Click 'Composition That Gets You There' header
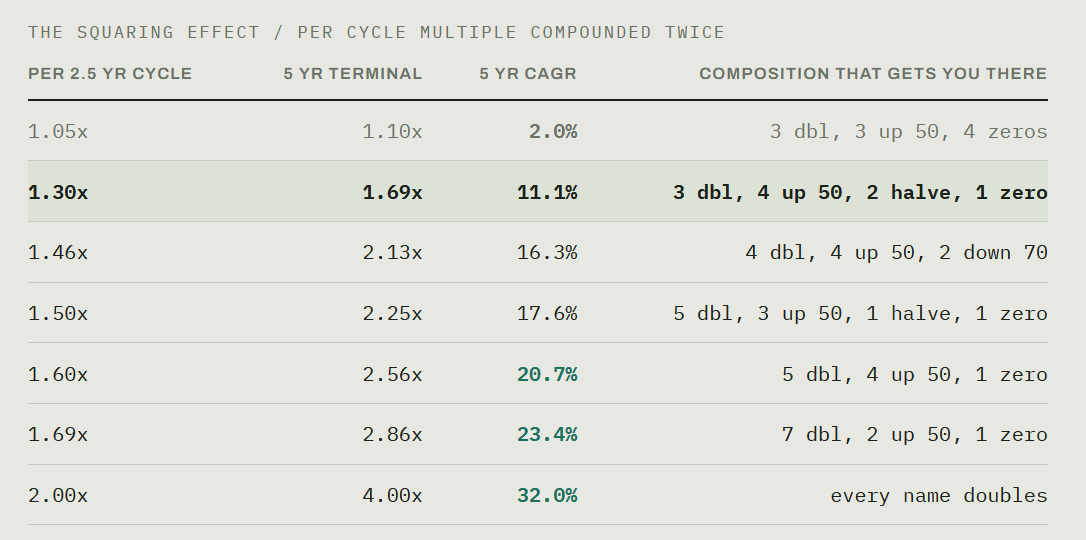Screen dimensions: 1086x540 873,73
